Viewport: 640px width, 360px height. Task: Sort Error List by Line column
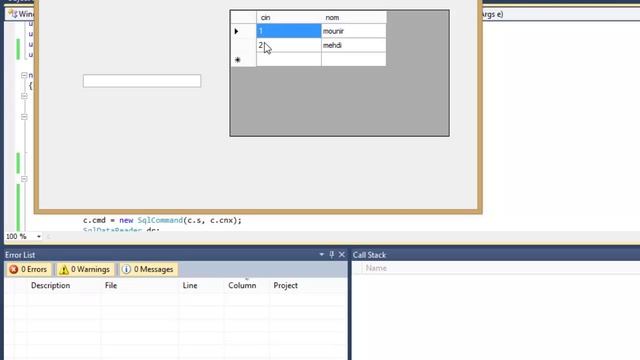click(202, 286)
